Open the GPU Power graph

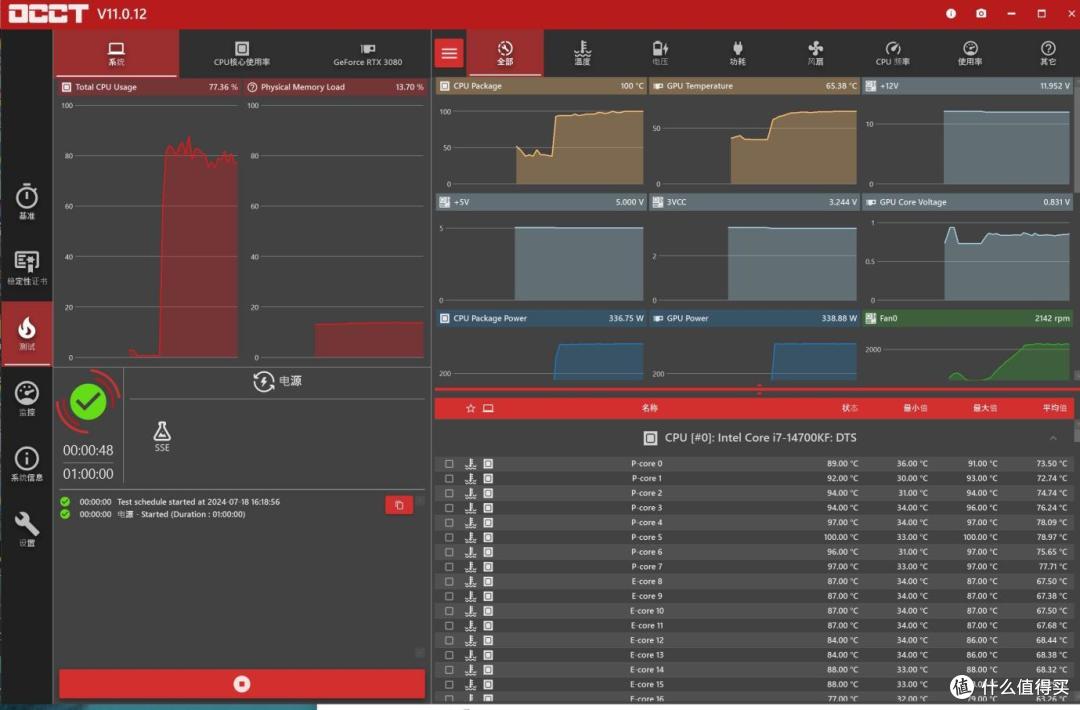[x=754, y=346]
